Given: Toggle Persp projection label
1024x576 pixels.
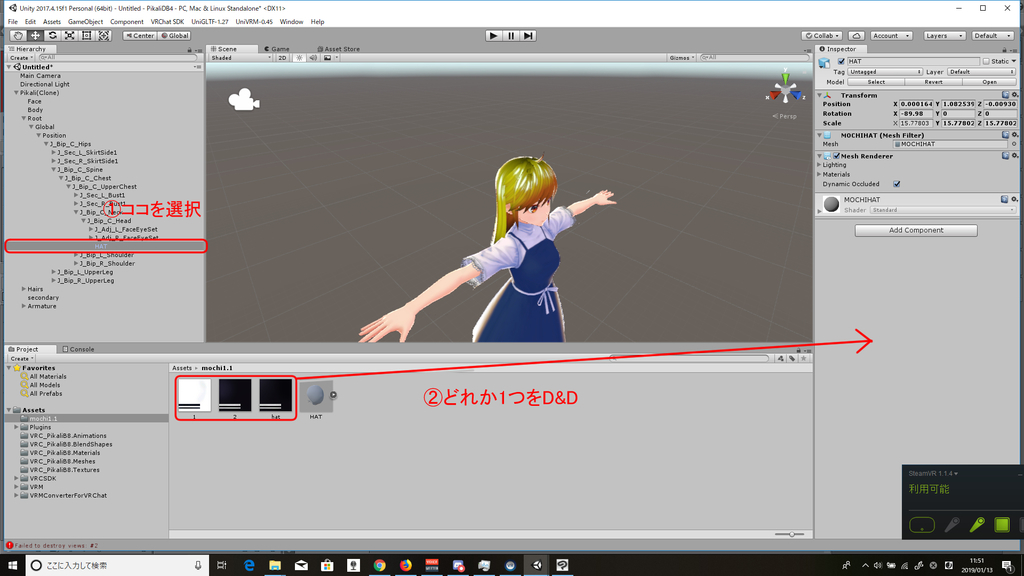Looking at the screenshot, I should click(x=784, y=116).
